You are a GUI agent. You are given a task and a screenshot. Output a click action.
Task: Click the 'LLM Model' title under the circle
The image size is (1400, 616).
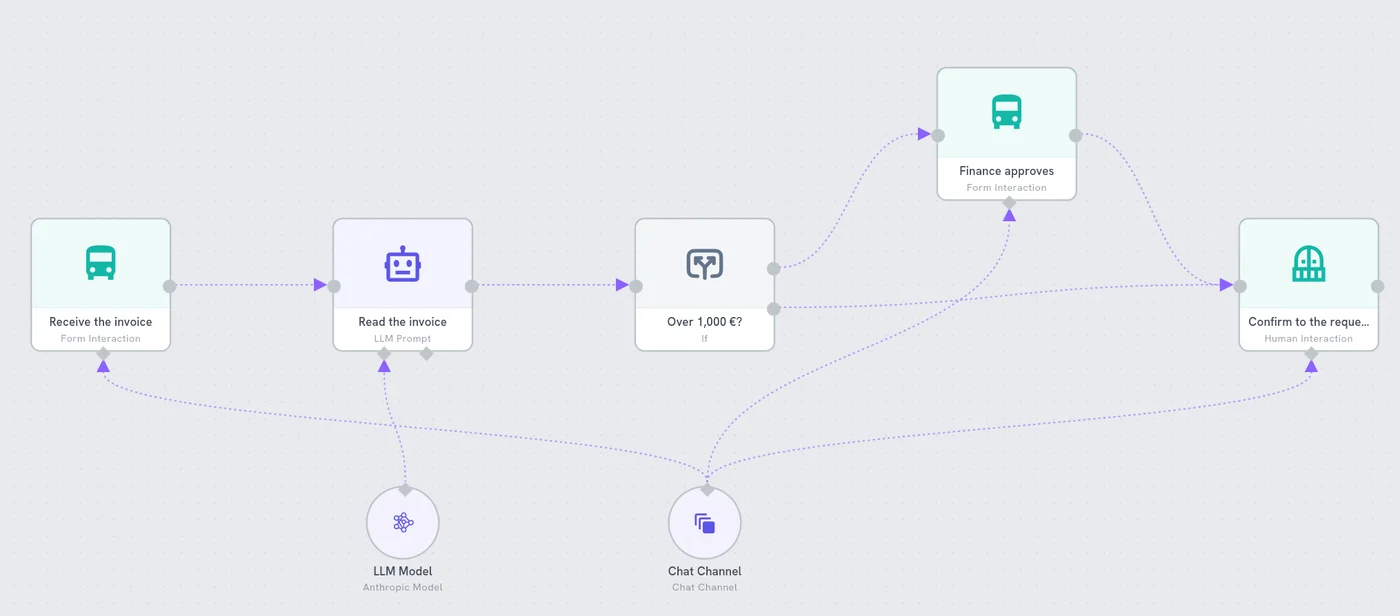click(403, 572)
